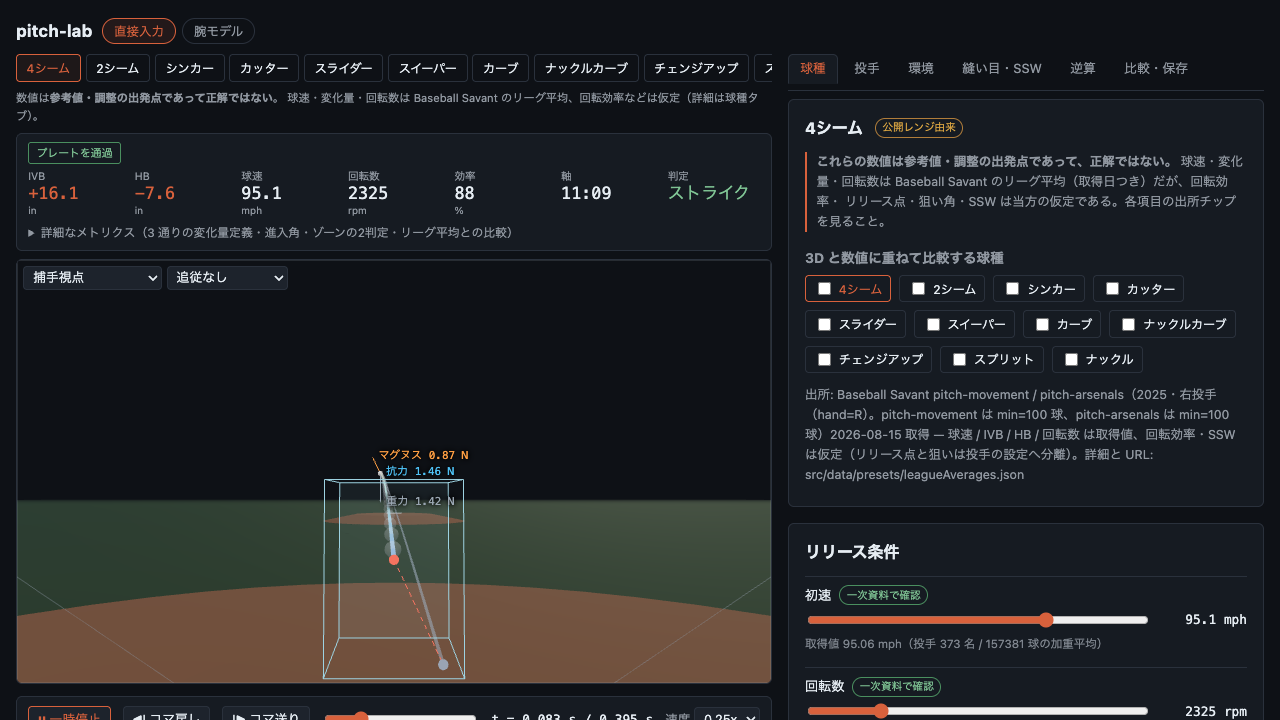Click the 公開レンジ由来 source chip
Screen dimensions: 1280x720
(x=919, y=128)
